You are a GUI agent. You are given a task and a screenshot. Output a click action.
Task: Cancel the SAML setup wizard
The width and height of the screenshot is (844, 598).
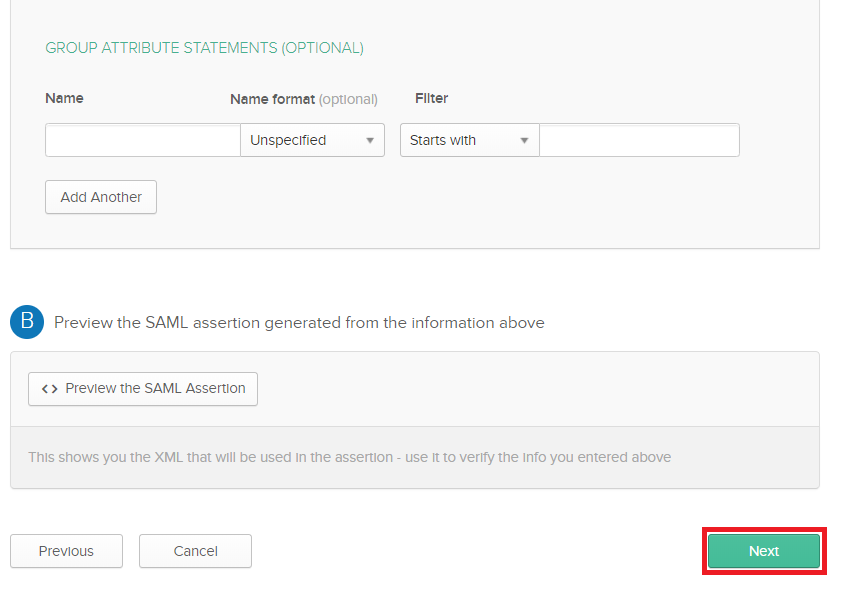tap(195, 551)
